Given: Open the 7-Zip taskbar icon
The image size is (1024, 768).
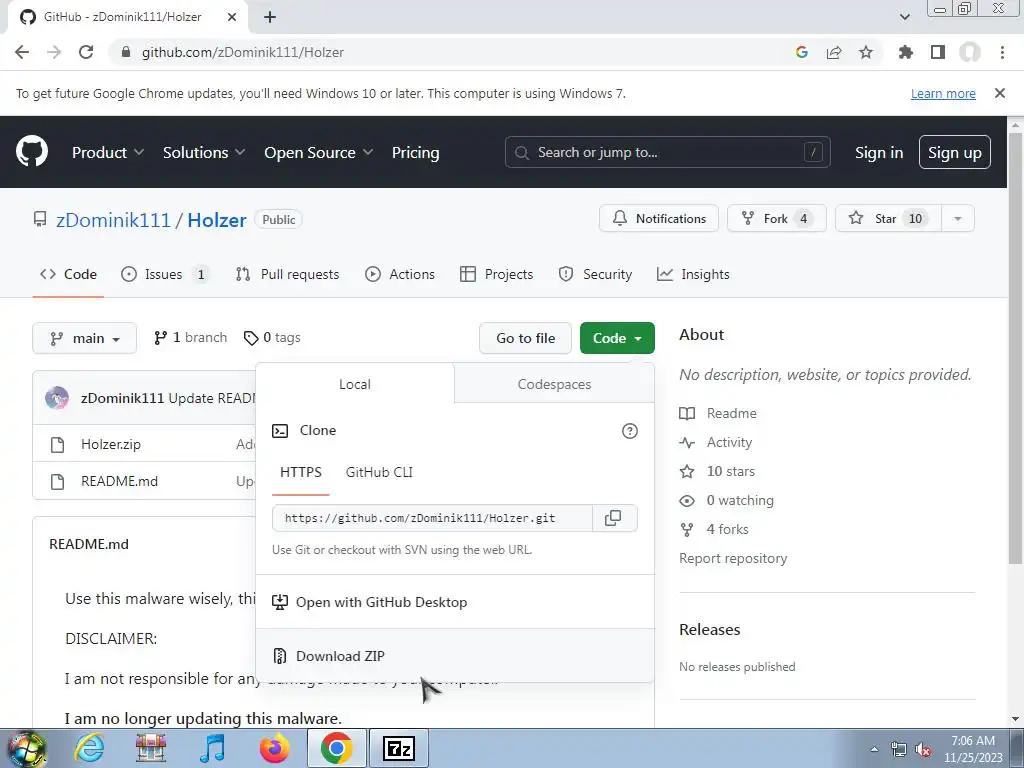Looking at the screenshot, I should 399,748.
